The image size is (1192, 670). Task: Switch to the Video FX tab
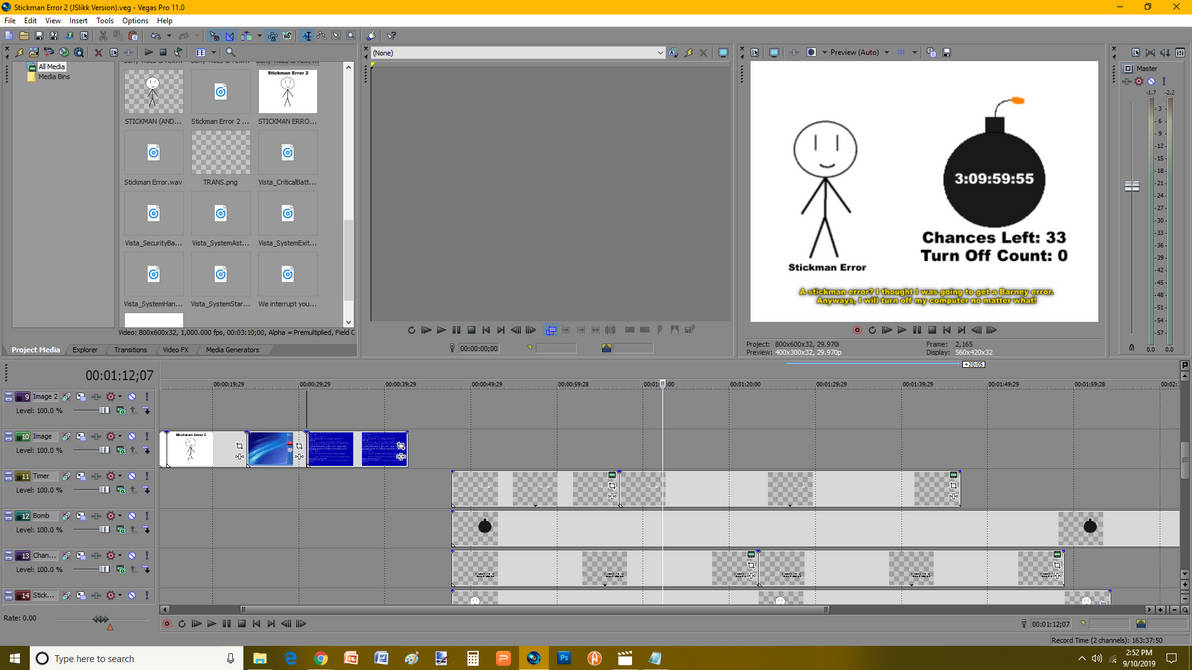(176, 350)
